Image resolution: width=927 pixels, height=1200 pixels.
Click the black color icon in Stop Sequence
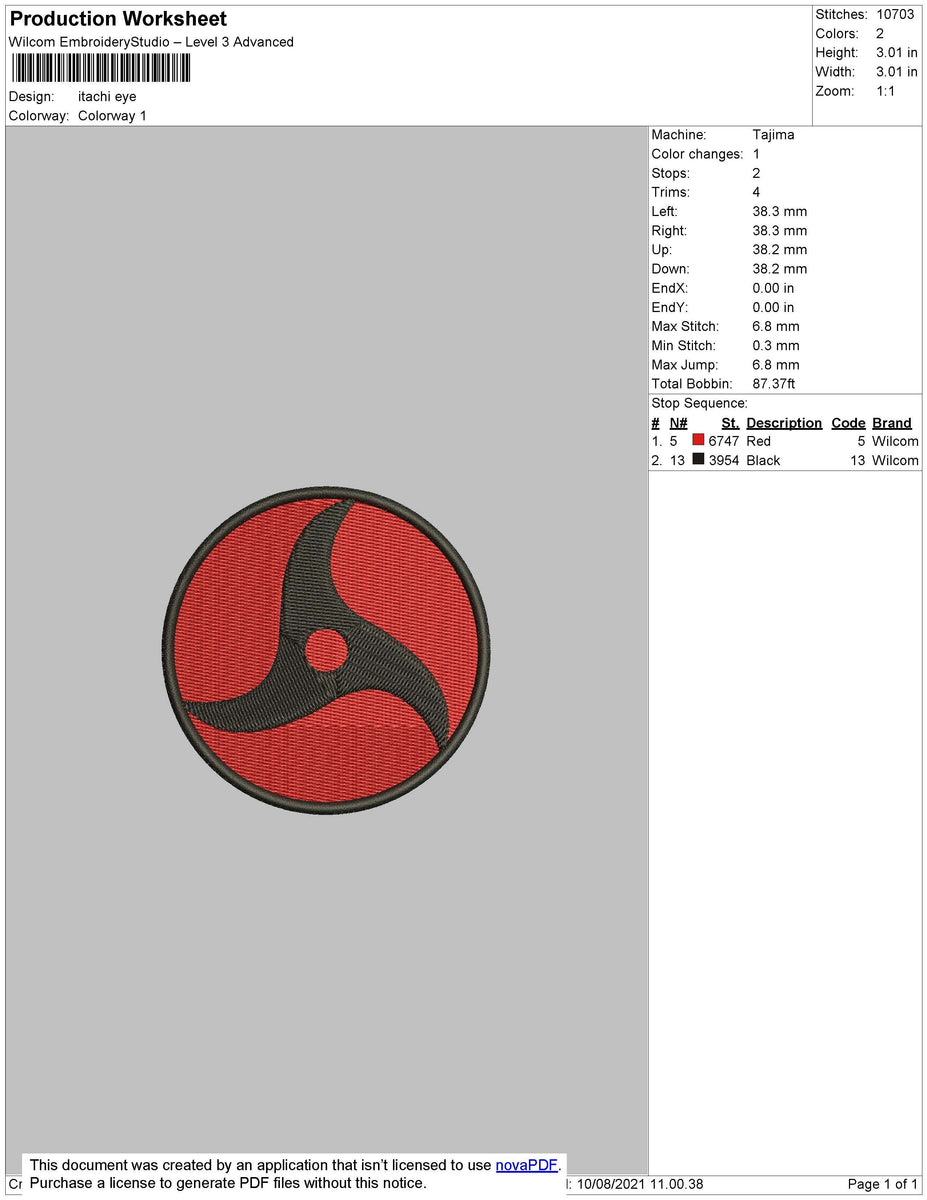pos(697,459)
